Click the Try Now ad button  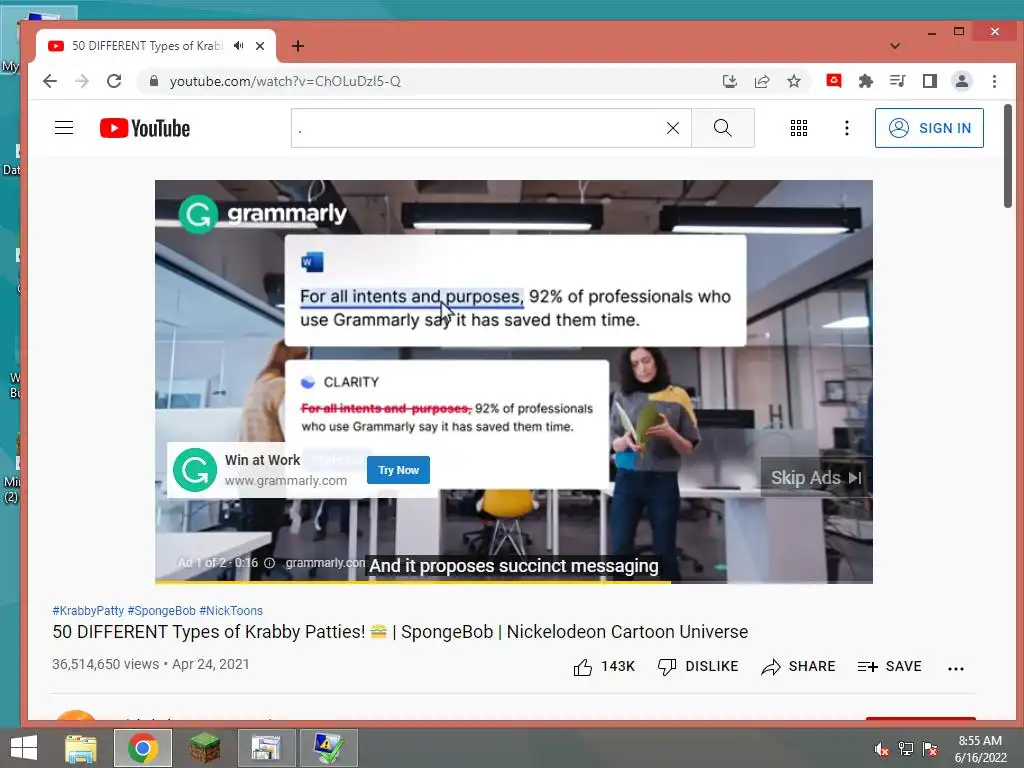click(x=398, y=470)
